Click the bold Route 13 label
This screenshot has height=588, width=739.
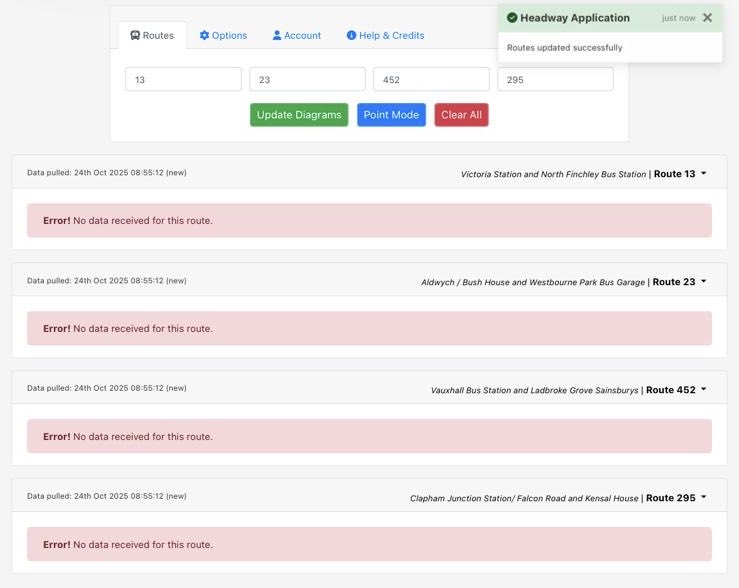coord(674,174)
